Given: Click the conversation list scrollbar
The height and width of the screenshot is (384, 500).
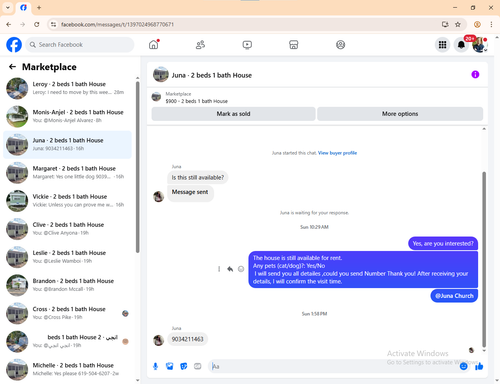Looking at the screenshot, I should [x=137, y=167].
